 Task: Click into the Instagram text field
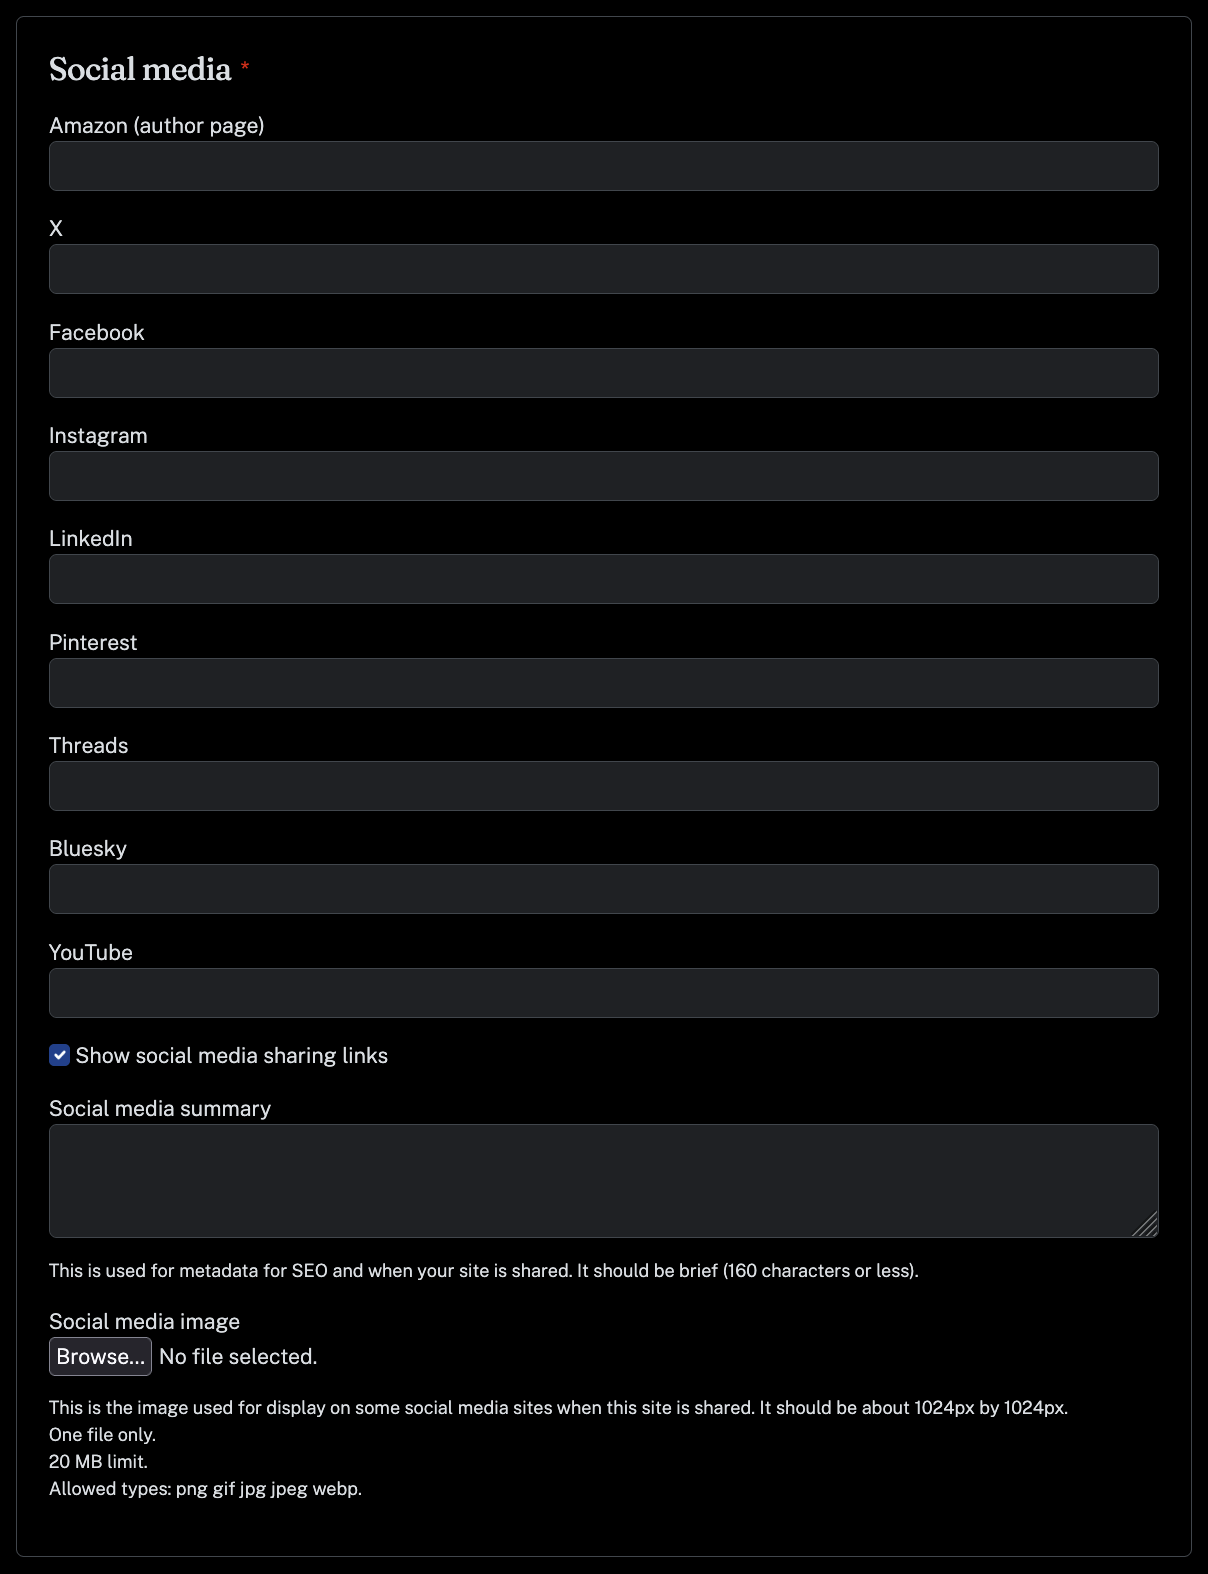click(604, 476)
